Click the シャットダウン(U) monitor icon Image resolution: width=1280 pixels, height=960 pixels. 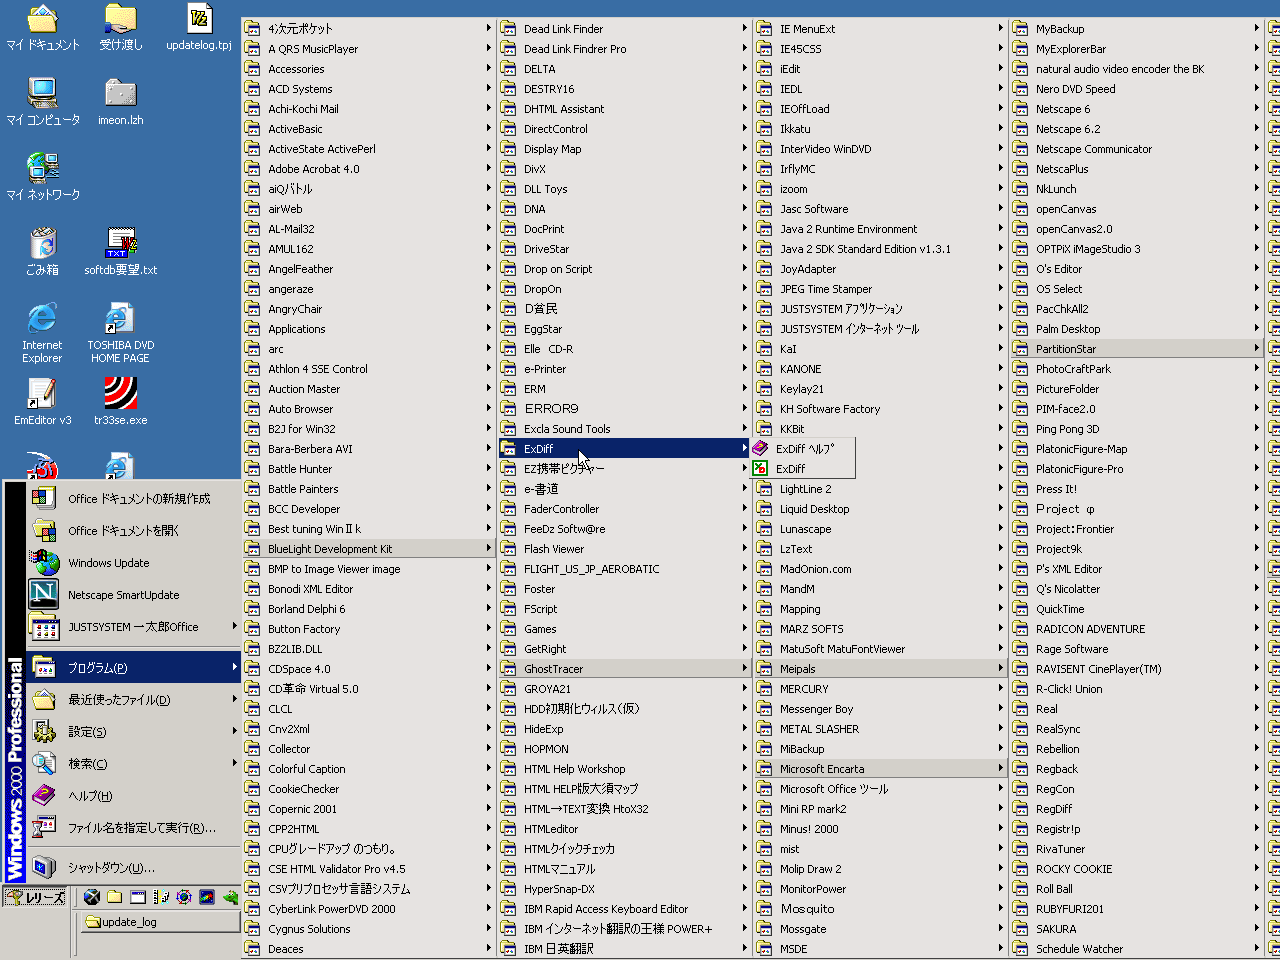pyautogui.click(x=44, y=867)
